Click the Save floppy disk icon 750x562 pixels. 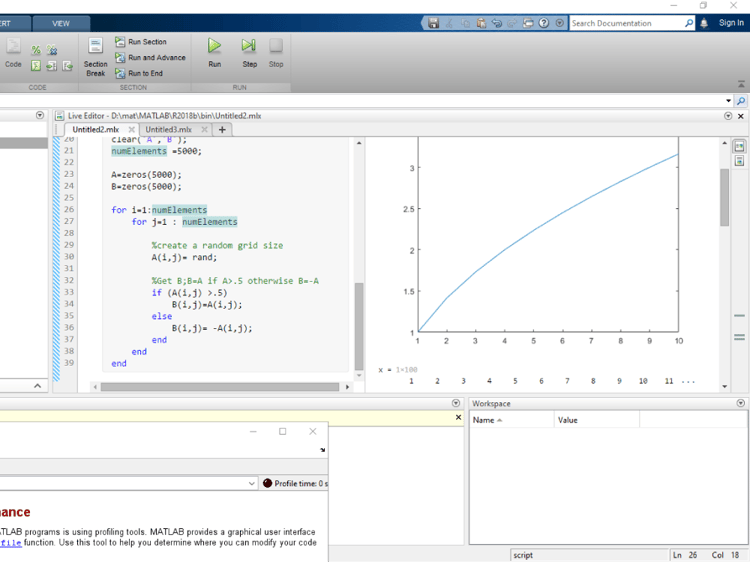click(x=433, y=23)
